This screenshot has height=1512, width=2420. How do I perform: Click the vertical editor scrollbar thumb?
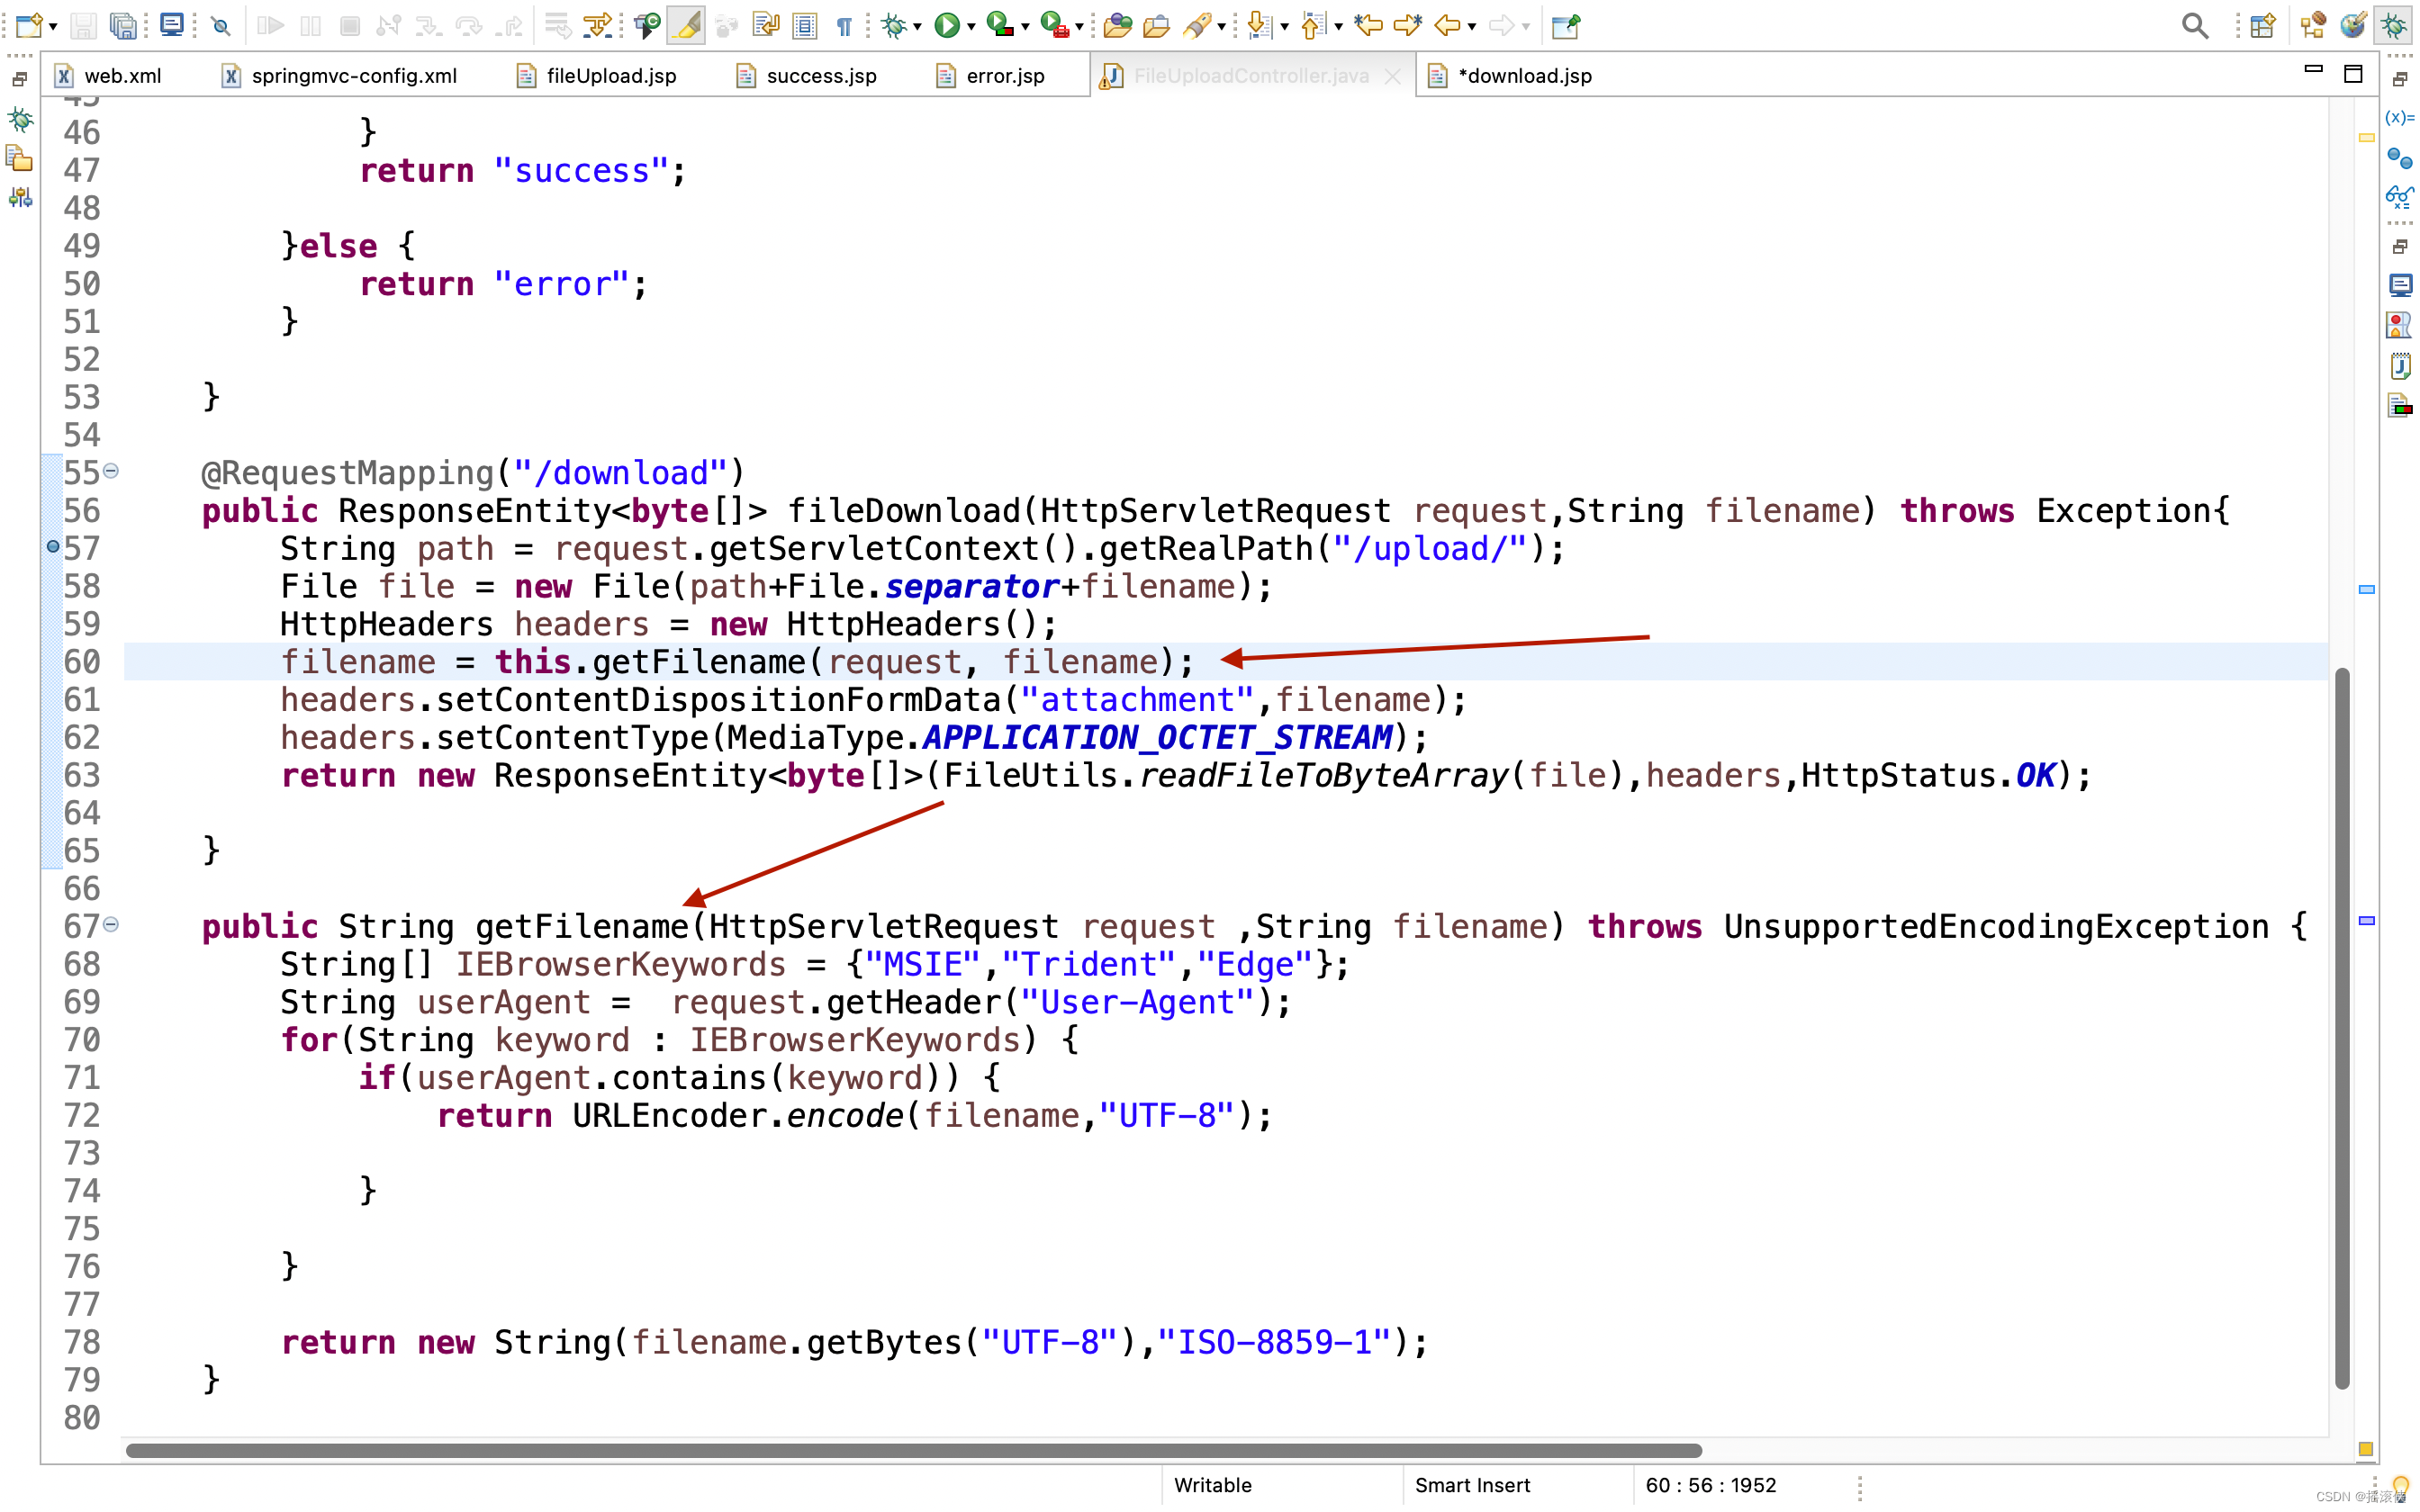2342,1028
